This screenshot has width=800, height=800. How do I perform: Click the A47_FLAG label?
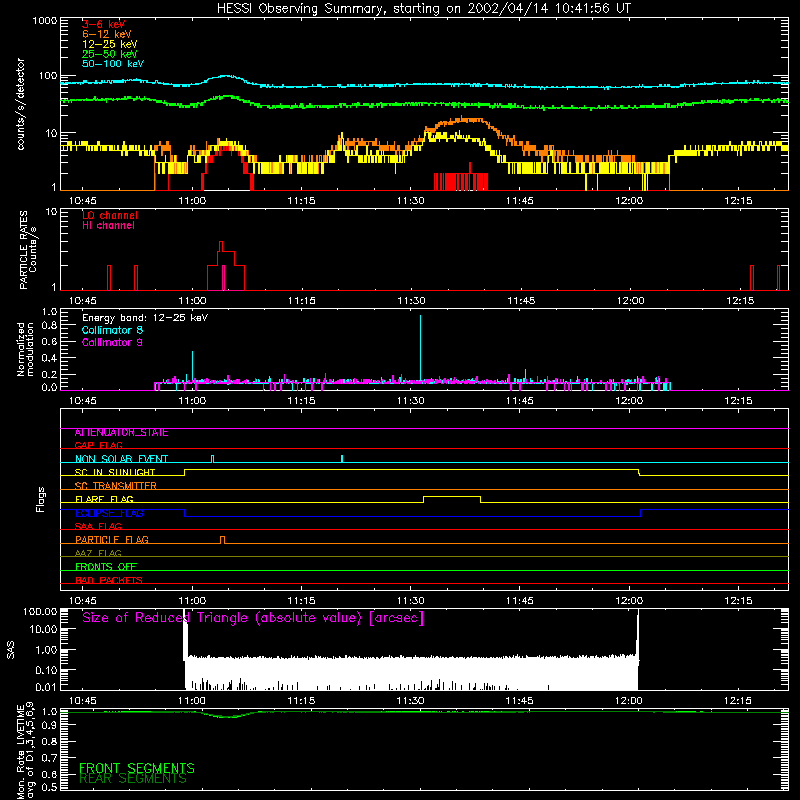(98, 553)
